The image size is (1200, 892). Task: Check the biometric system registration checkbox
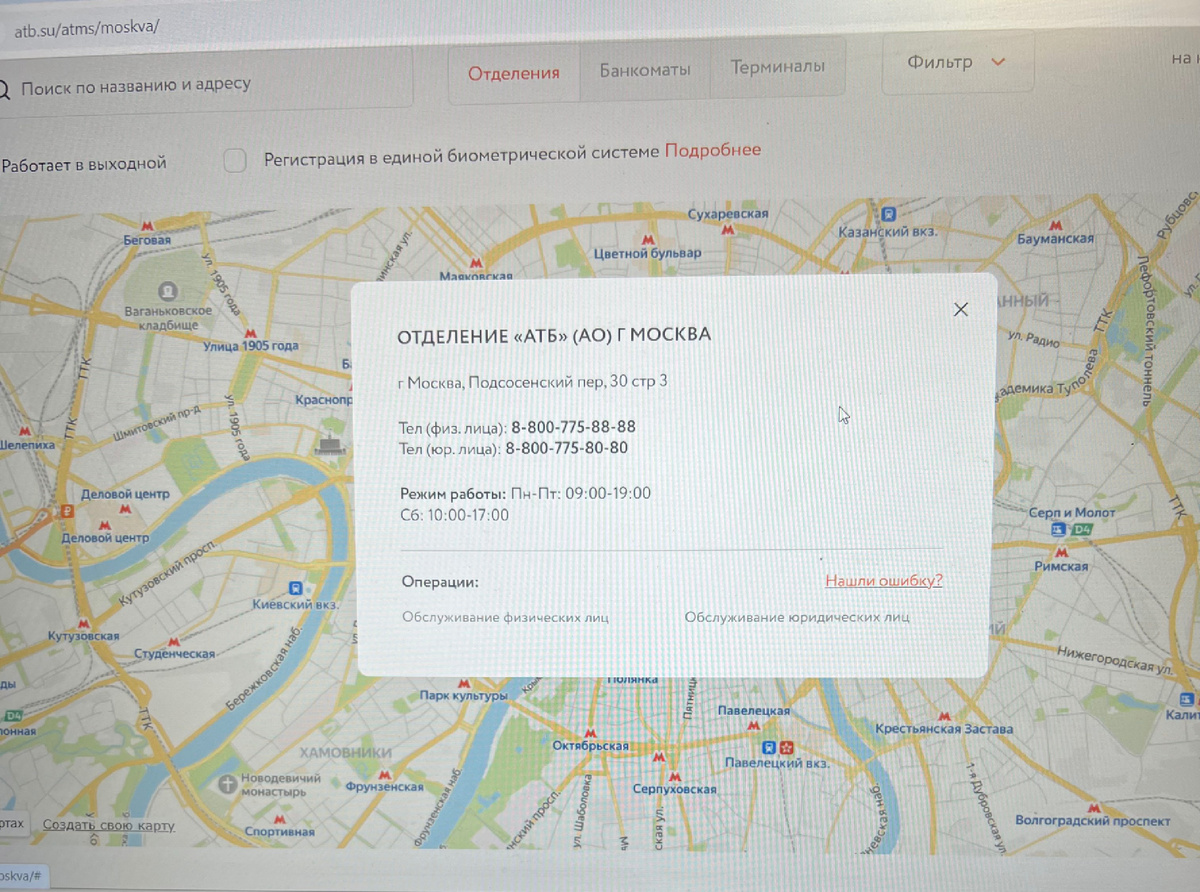[x=234, y=160]
